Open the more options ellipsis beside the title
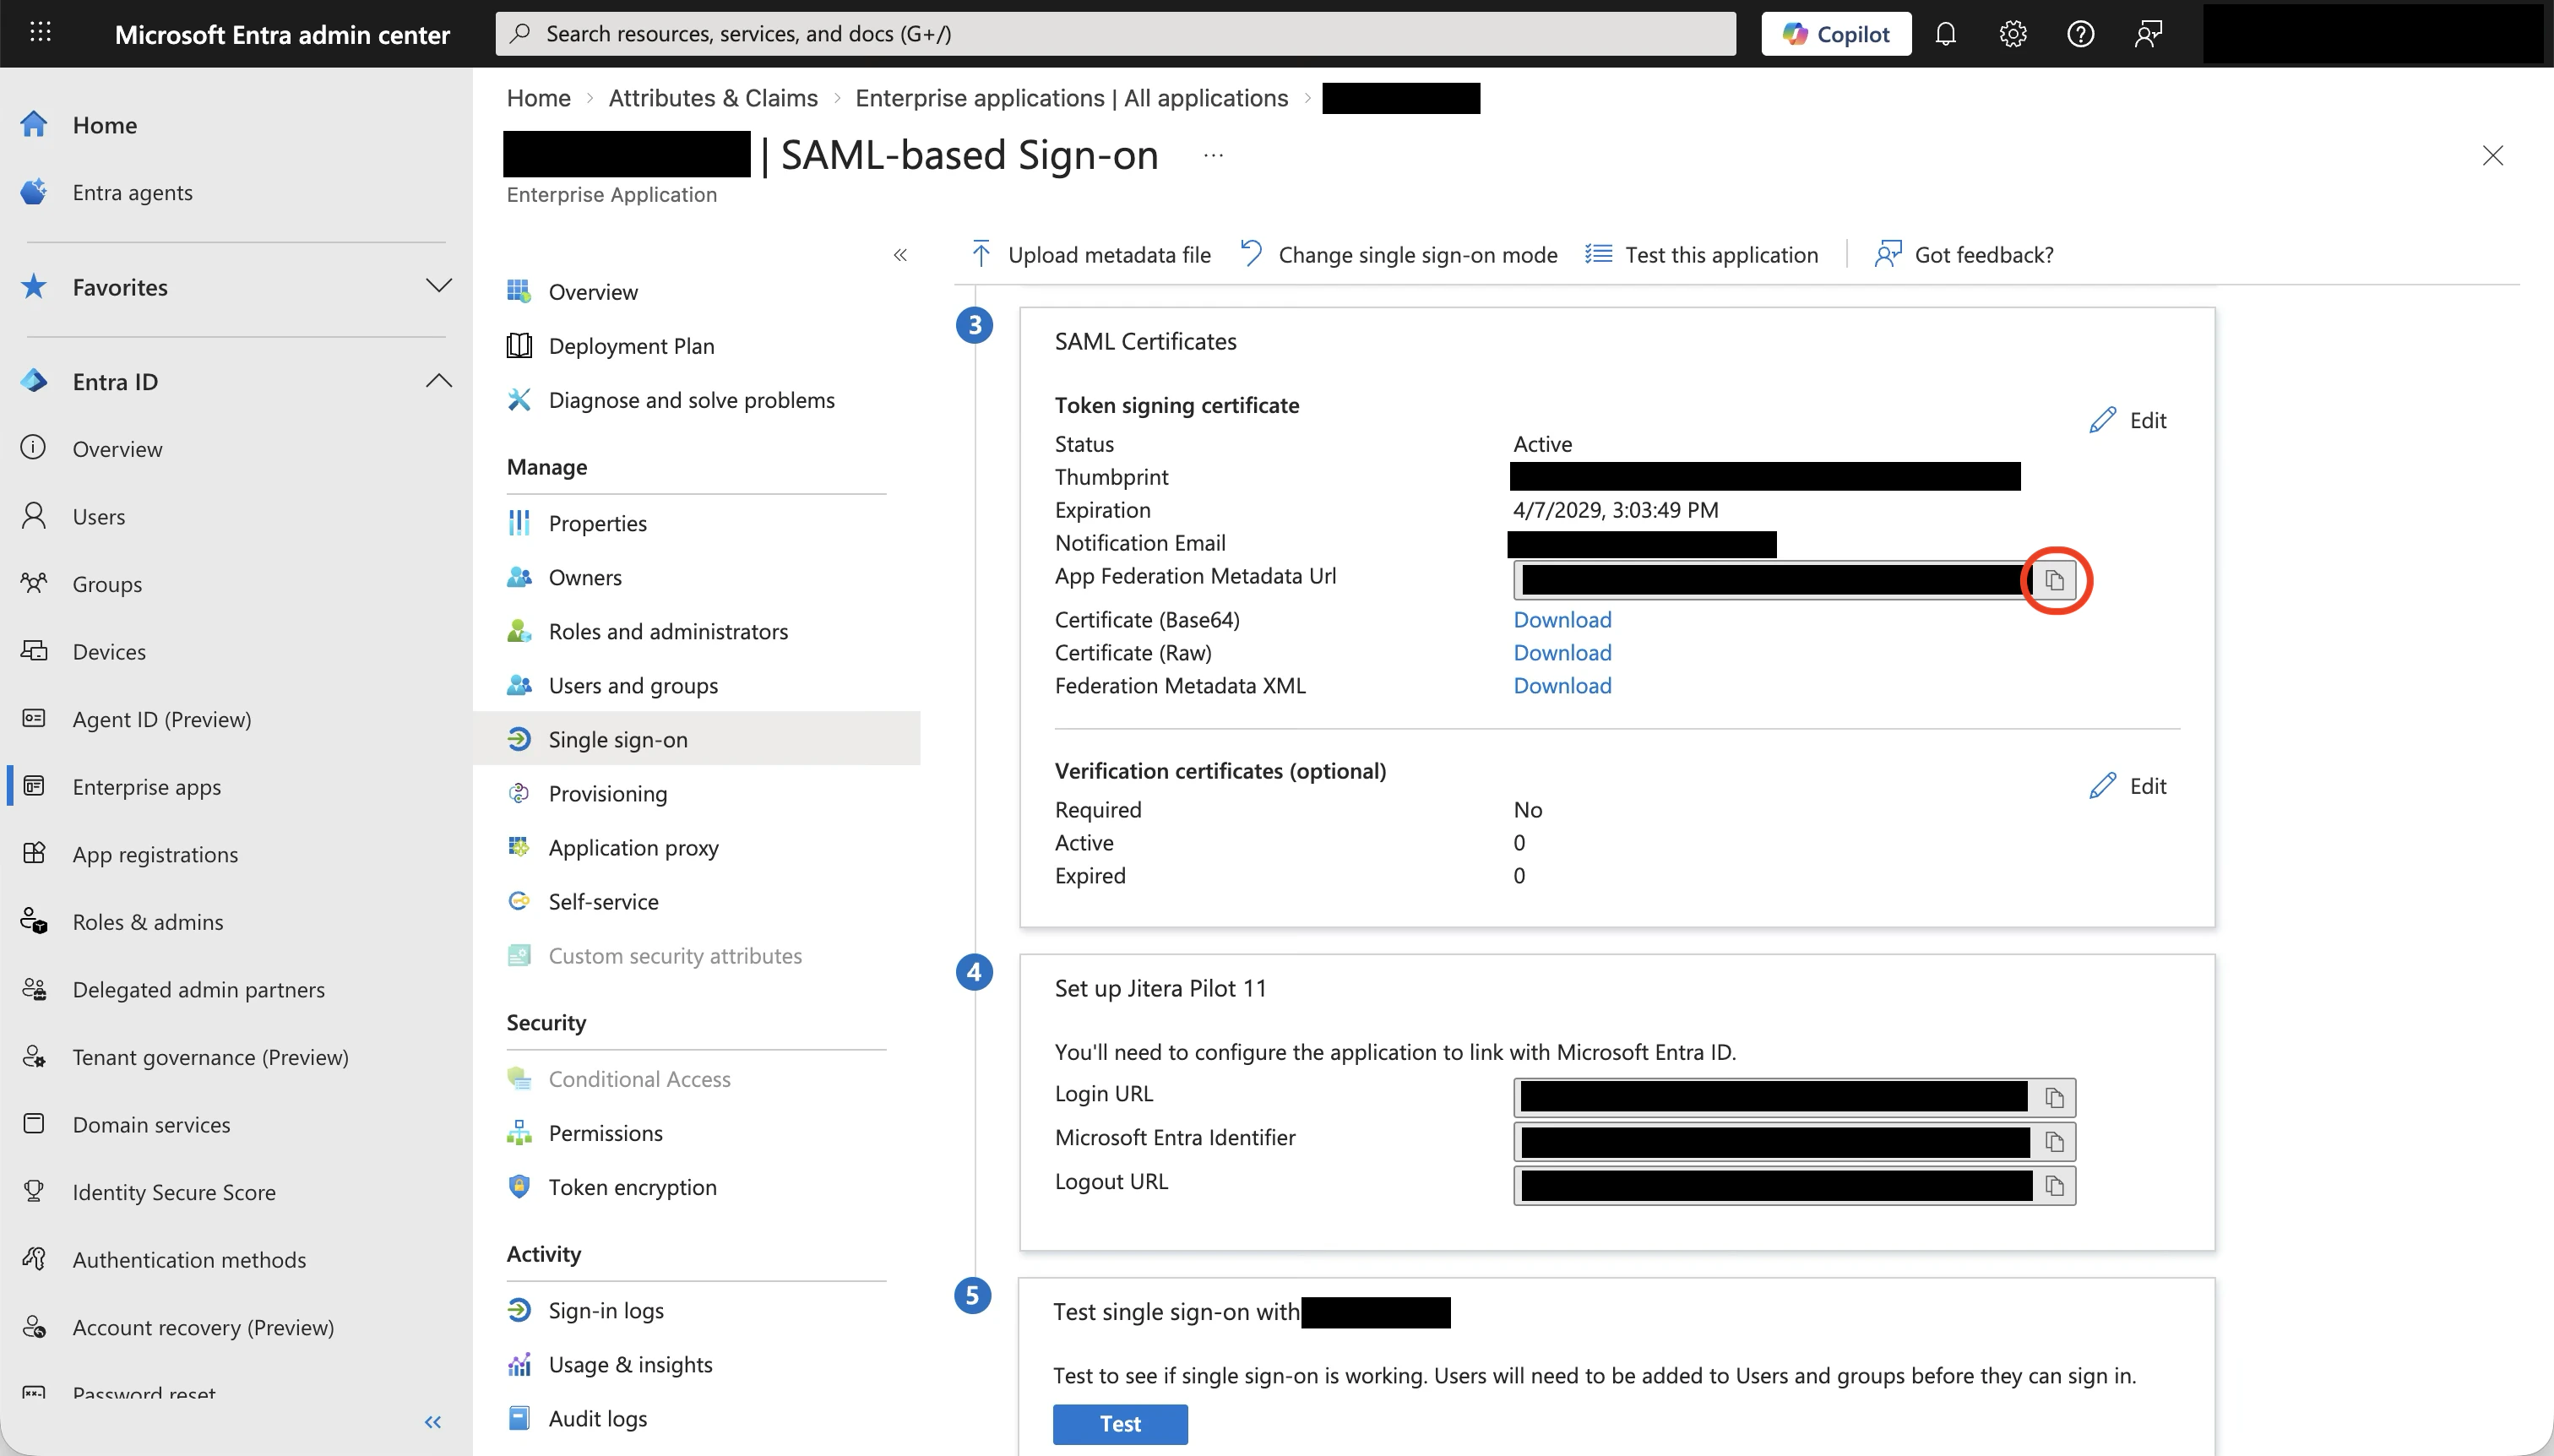2554x1456 pixels. pyautogui.click(x=1213, y=156)
